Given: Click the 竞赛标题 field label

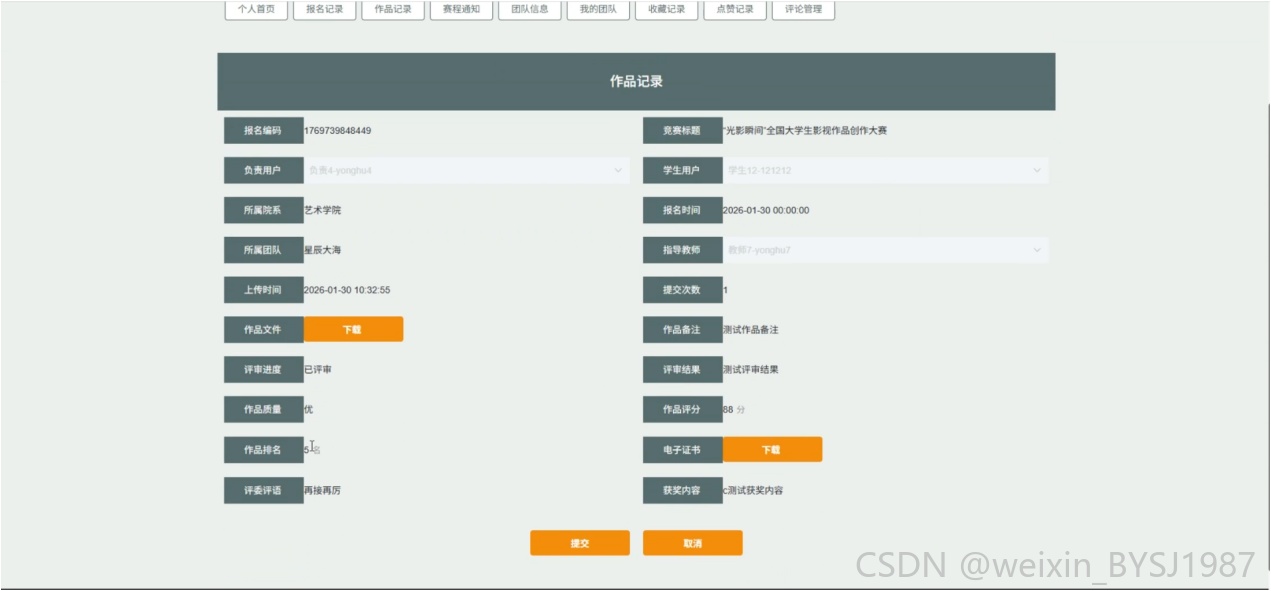Looking at the screenshot, I should click(682, 130).
